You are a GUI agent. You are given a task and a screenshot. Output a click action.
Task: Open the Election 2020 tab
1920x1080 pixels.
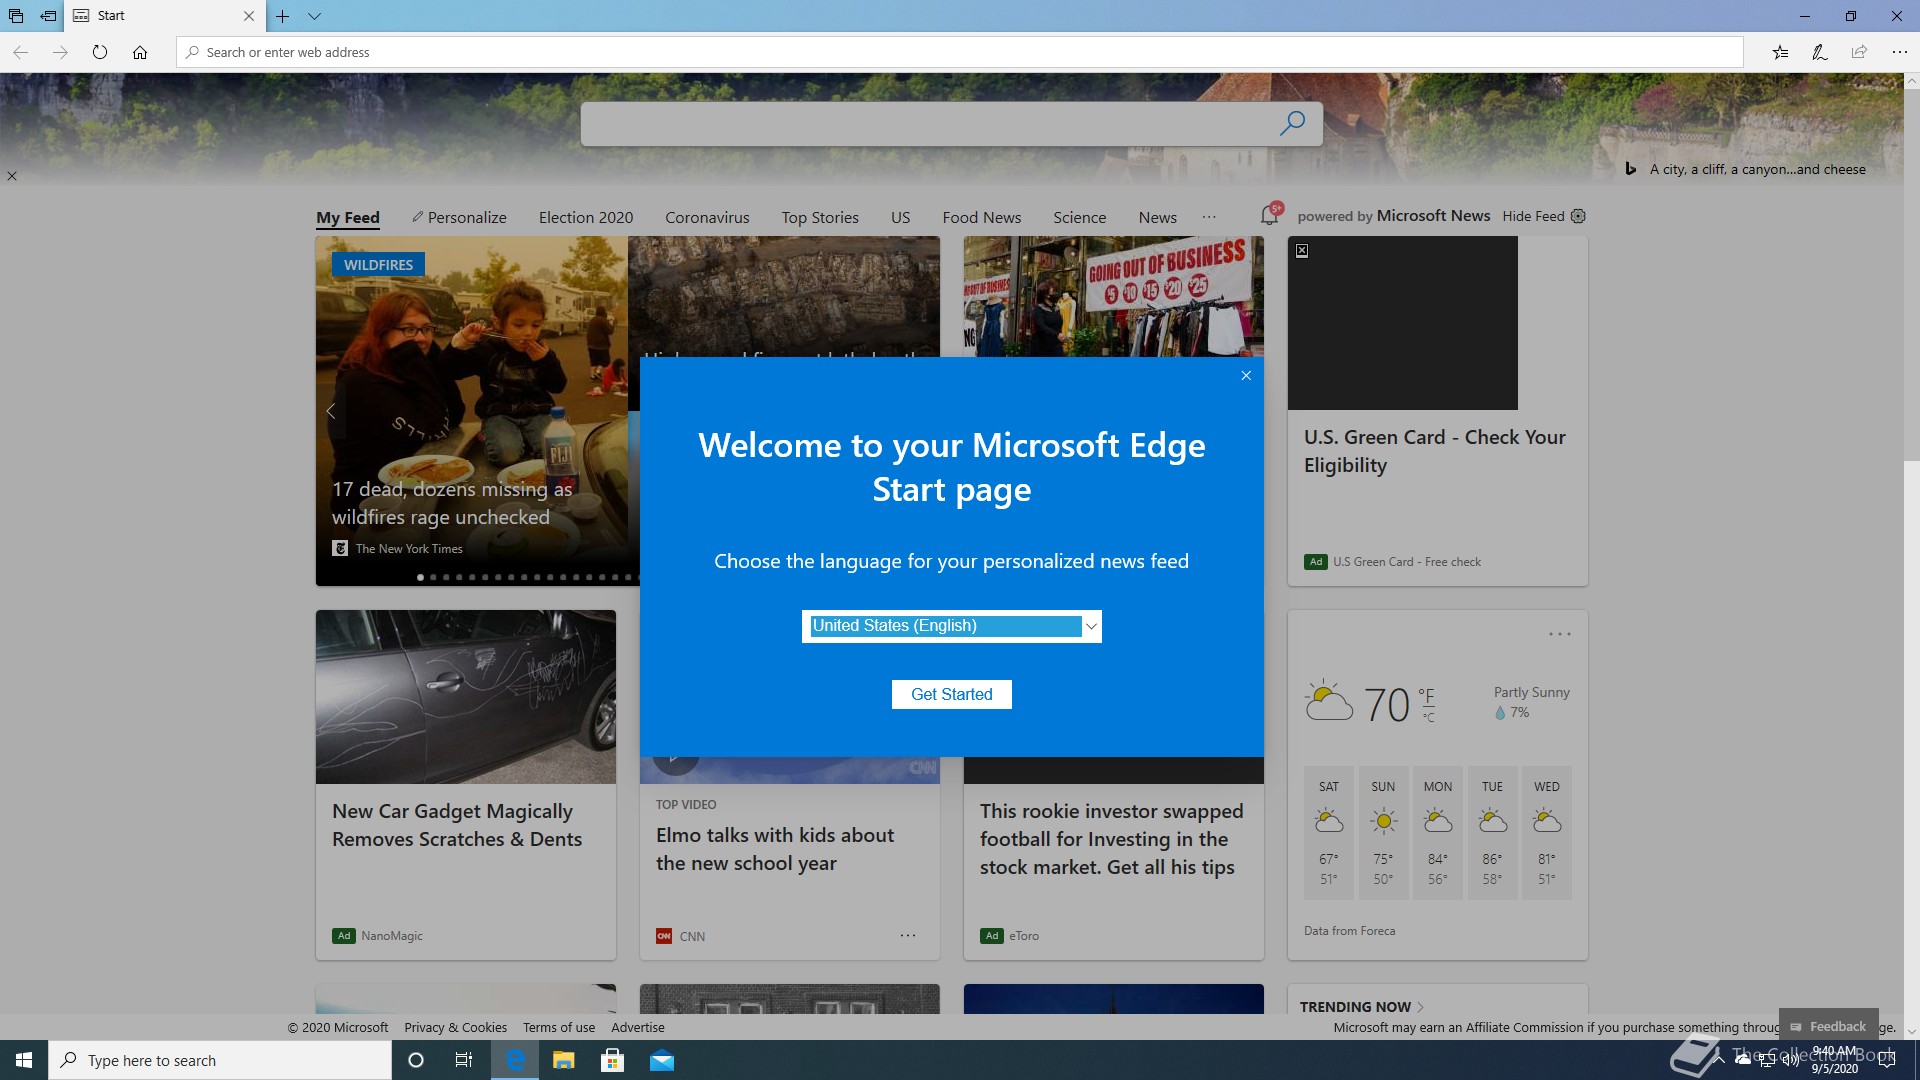586,217
